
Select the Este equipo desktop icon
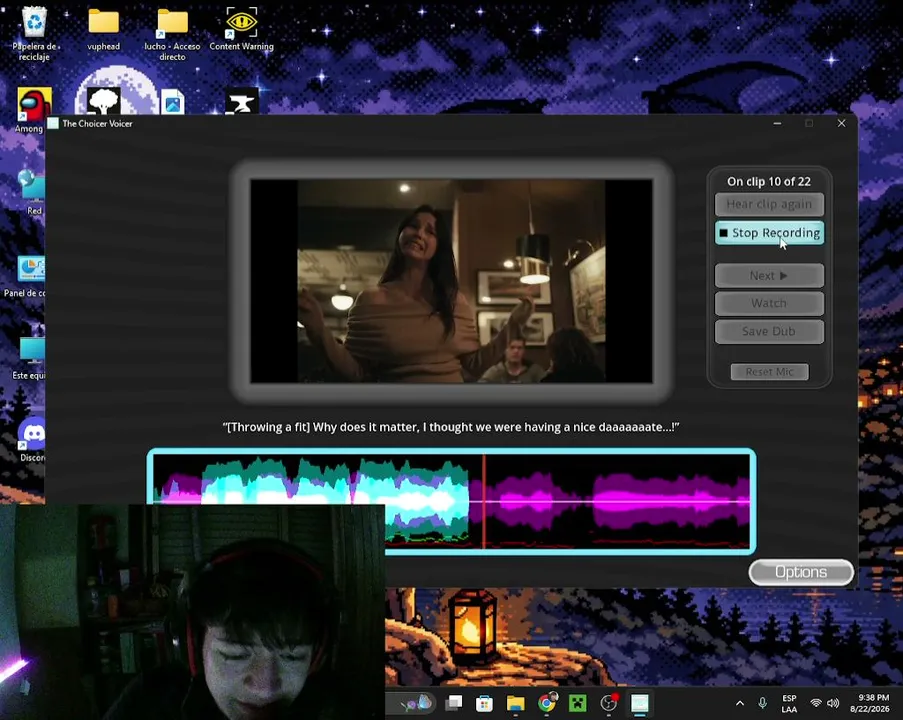pyautogui.click(x=30, y=358)
